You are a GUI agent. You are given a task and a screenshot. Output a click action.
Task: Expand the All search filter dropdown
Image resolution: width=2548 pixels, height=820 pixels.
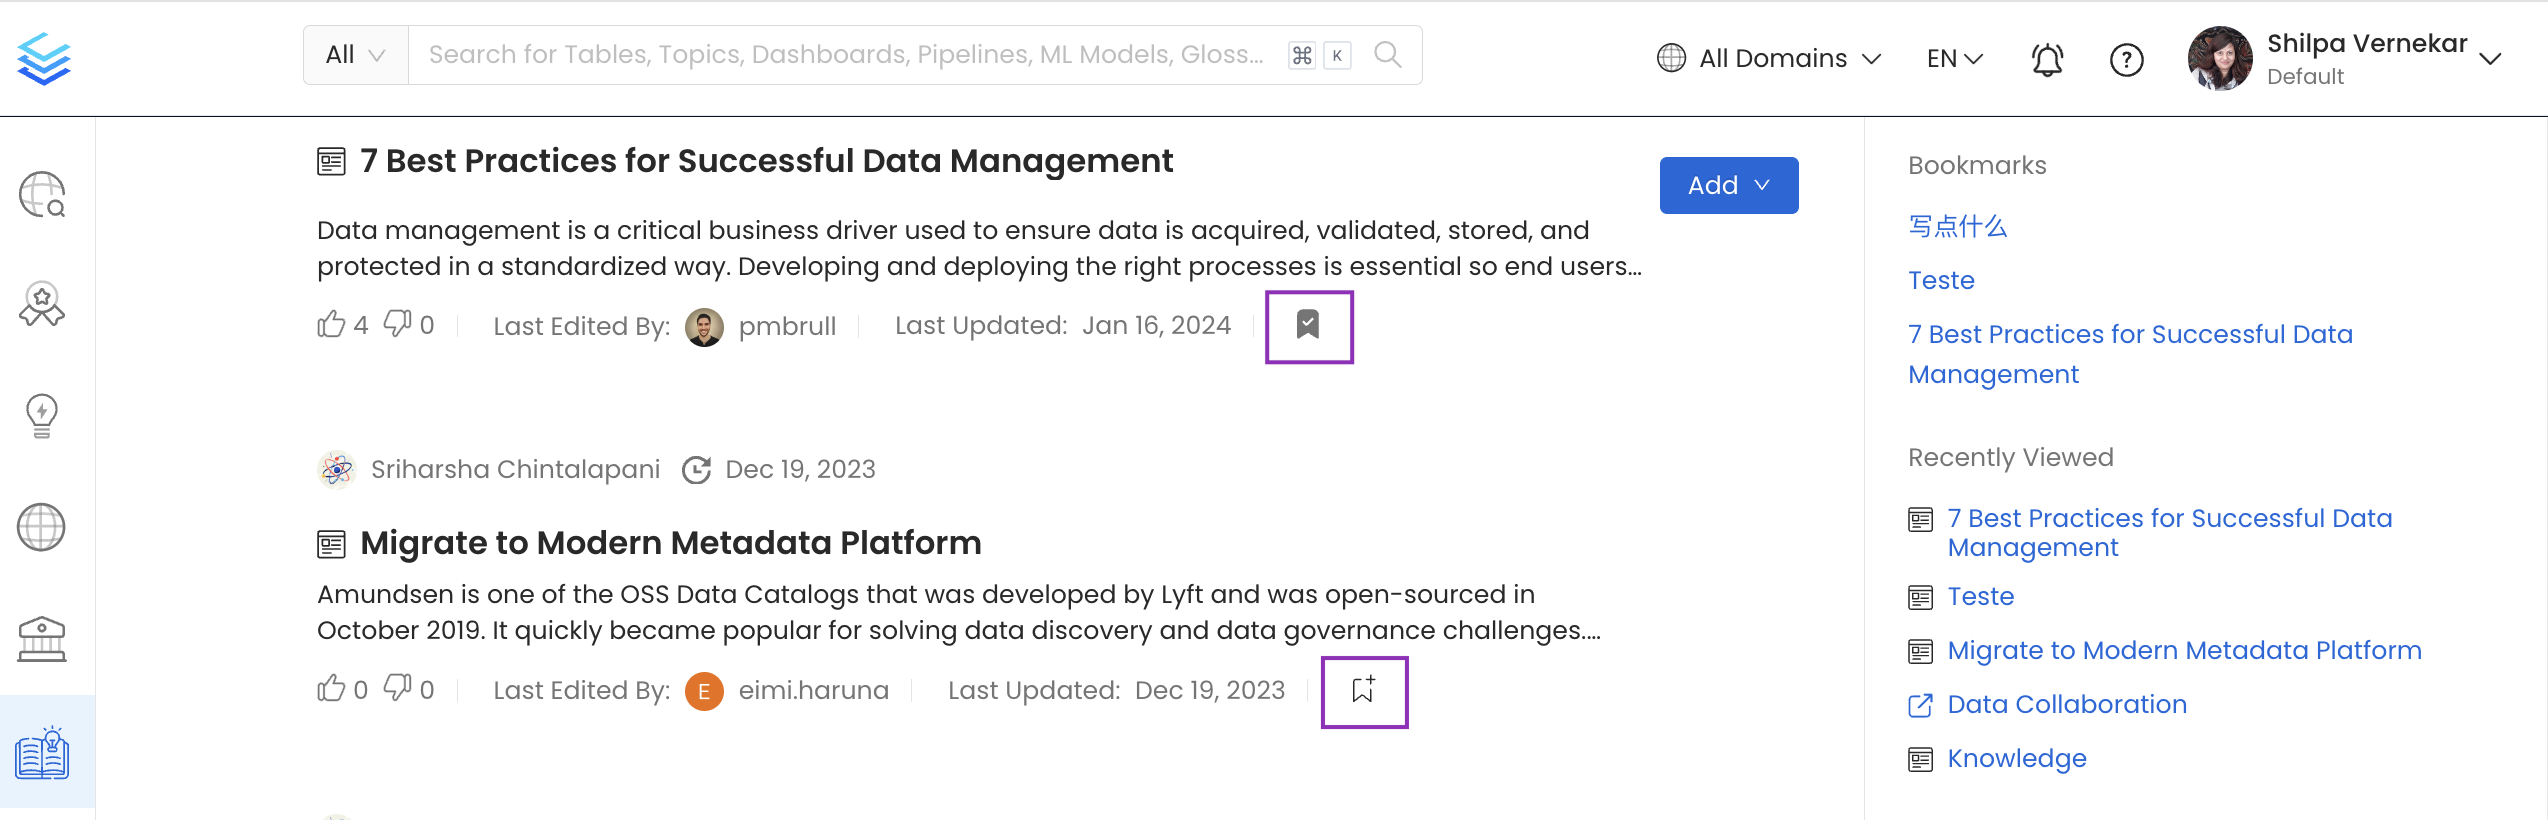tap(356, 55)
